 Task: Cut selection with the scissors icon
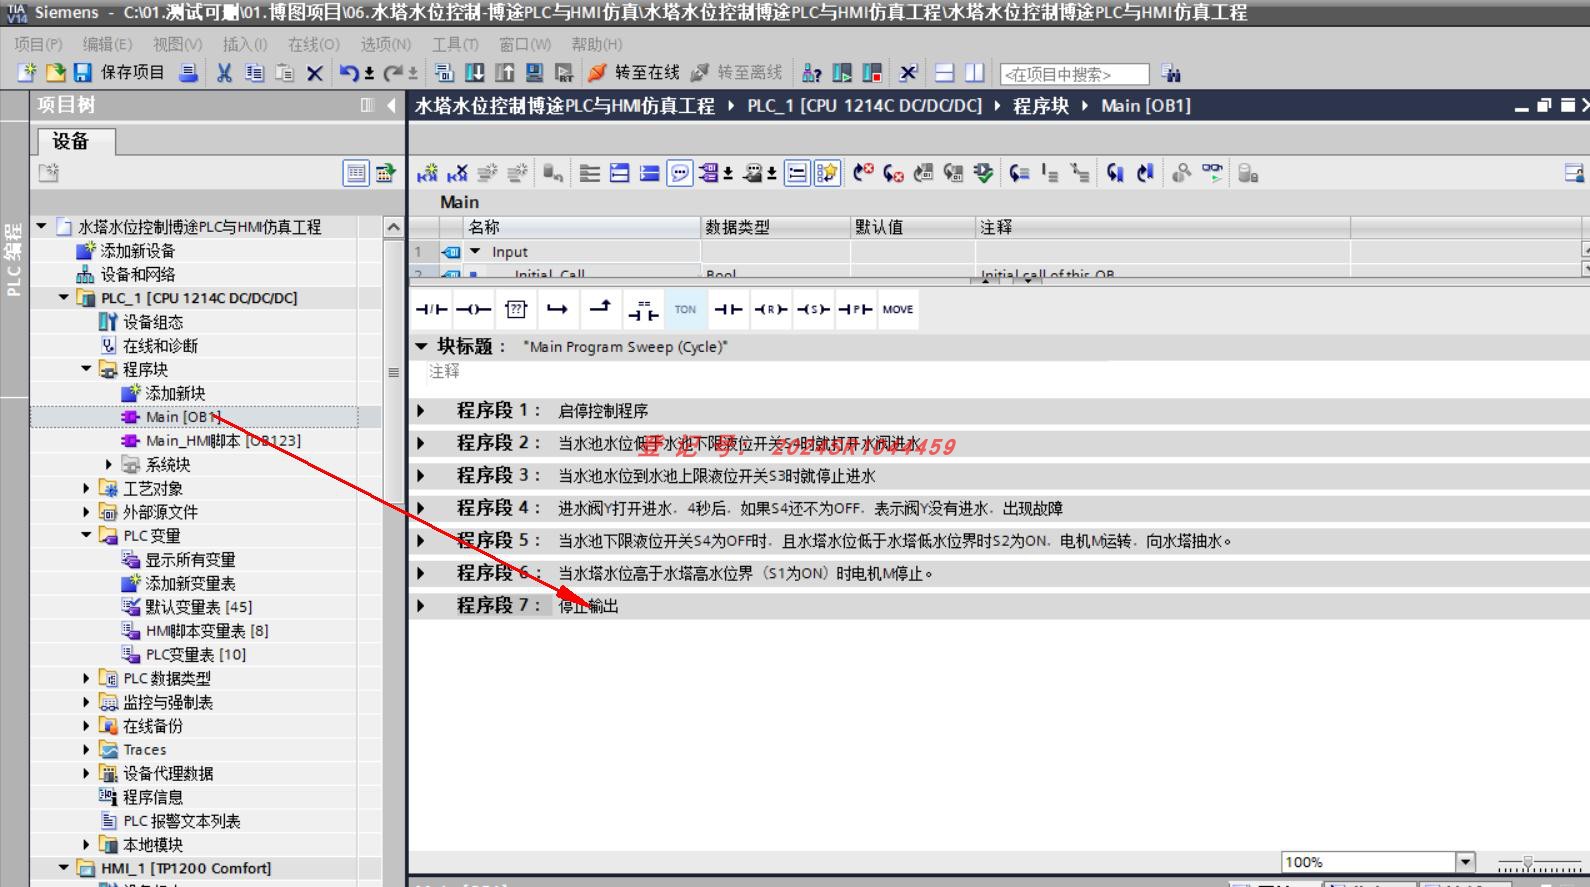click(224, 73)
